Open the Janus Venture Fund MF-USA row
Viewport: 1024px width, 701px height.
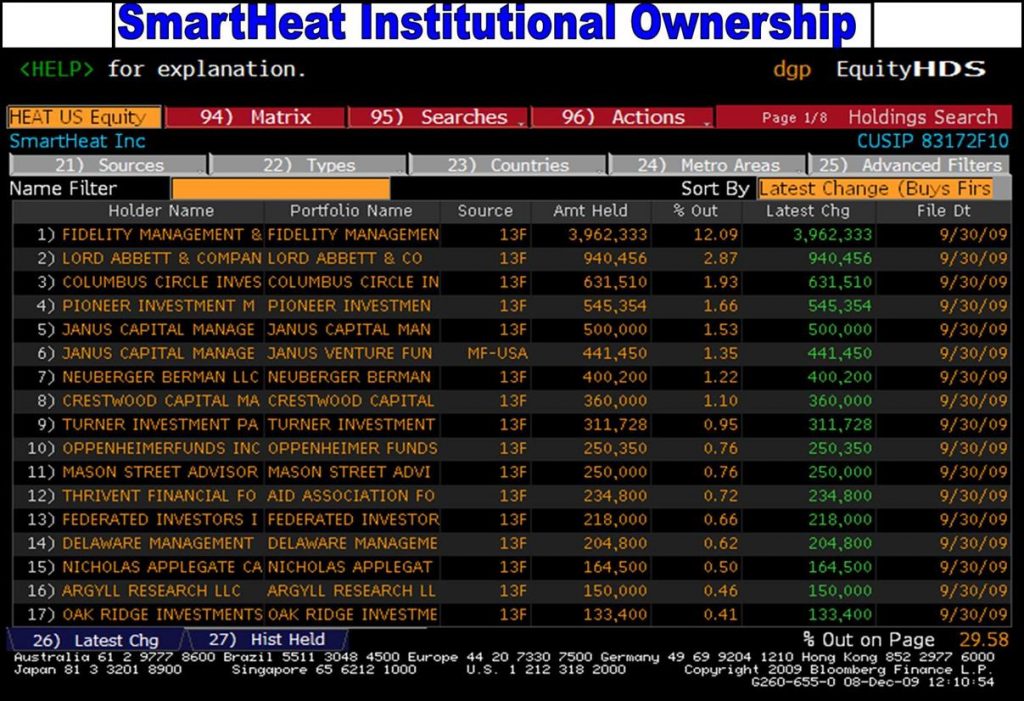pos(350,353)
